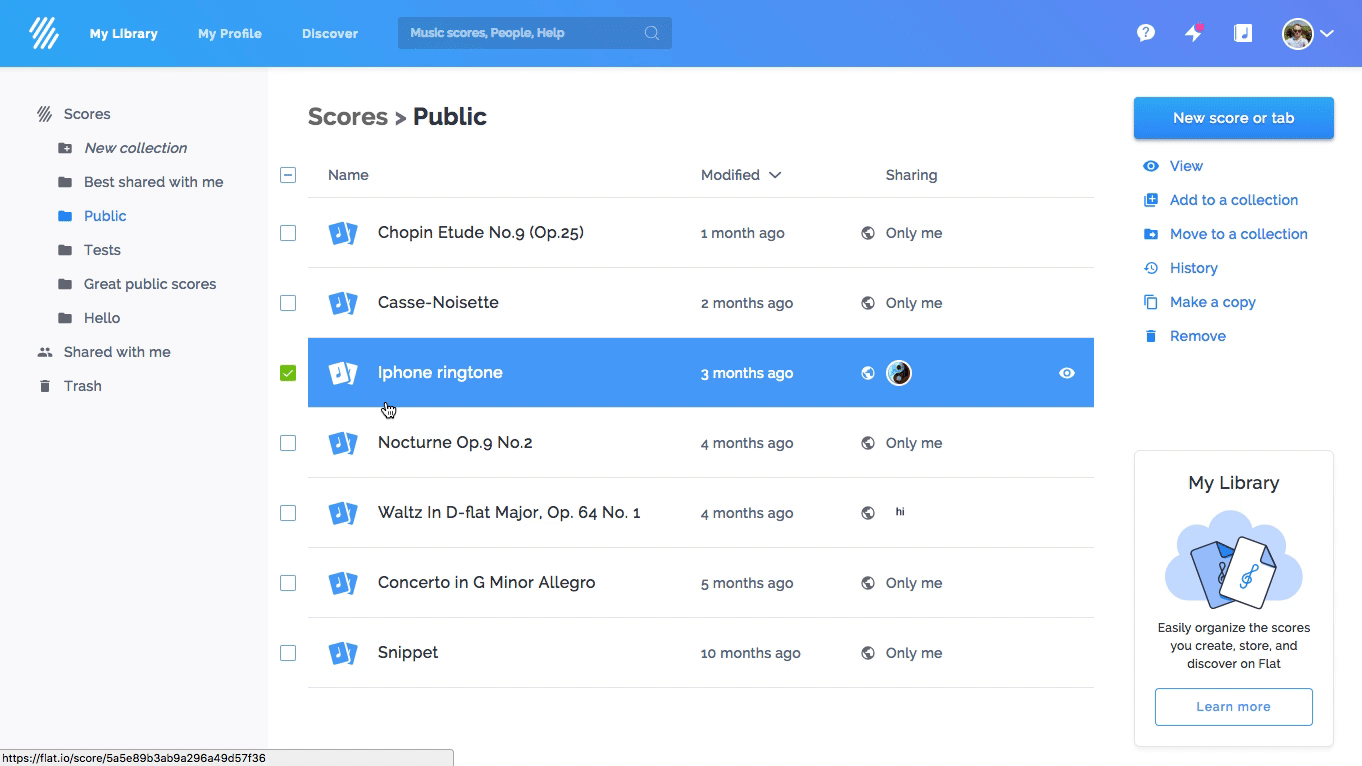Click the score notebook icon in top bar
The height and width of the screenshot is (766, 1362).
pos(1242,32)
